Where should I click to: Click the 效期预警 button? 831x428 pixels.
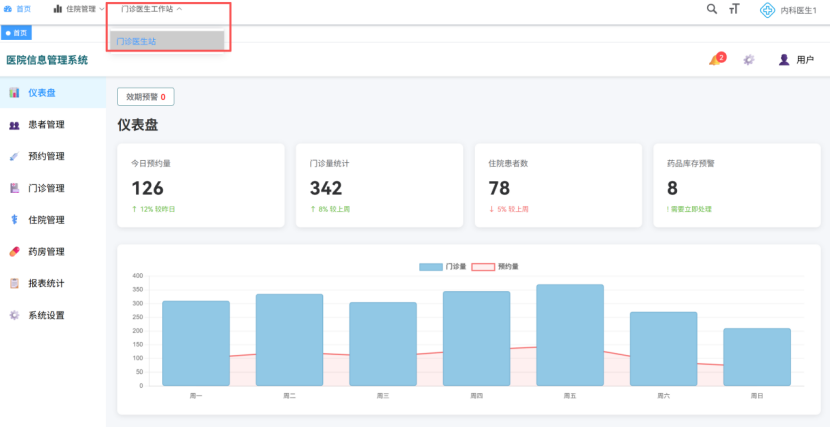pos(146,97)
